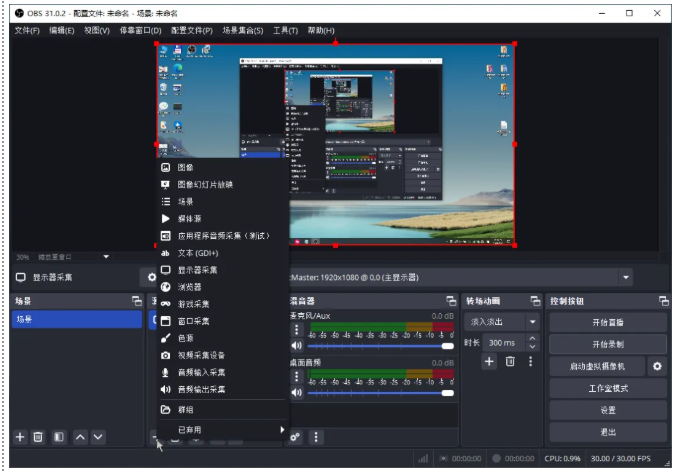The height and width of the screenshot is (472, 673).
Task: Open 桌面音频 three-dot options menu
Action: tap(297, 376)
